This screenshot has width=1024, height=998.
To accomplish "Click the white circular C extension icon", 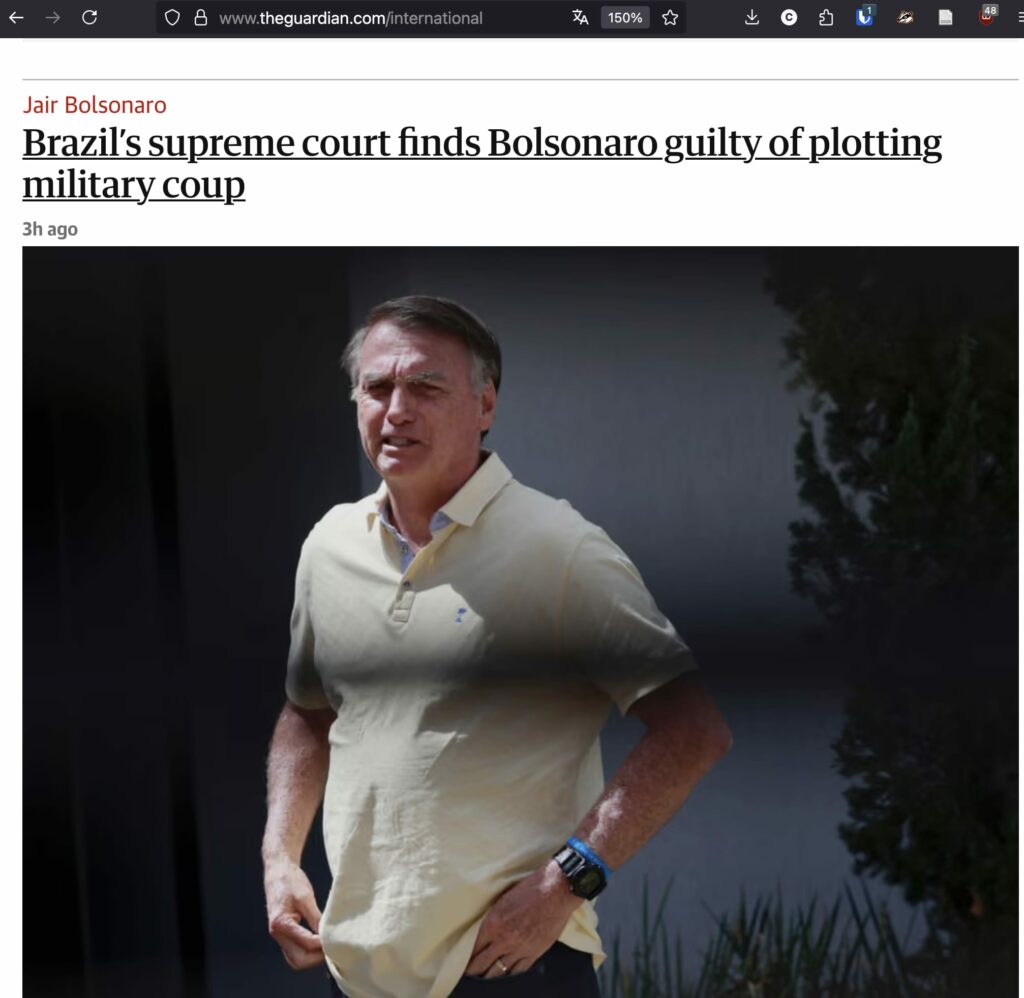I will pyautogui.click(x=789, y=18).
